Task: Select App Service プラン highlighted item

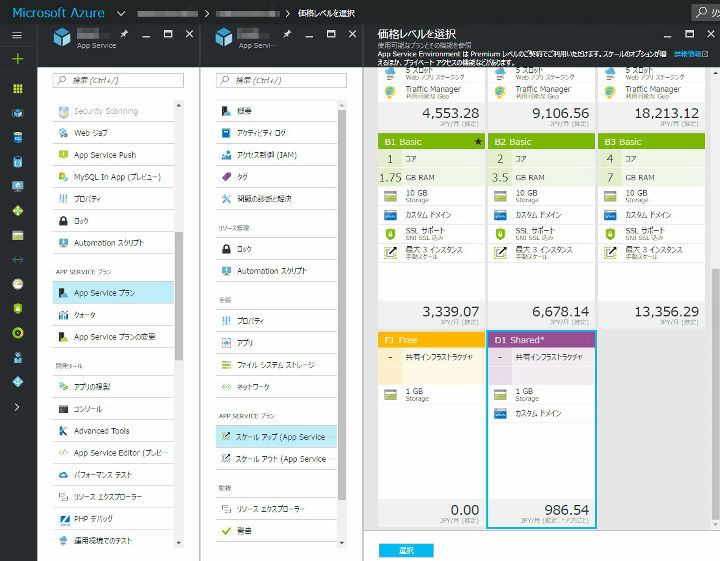Action: (x=113, y=293)
